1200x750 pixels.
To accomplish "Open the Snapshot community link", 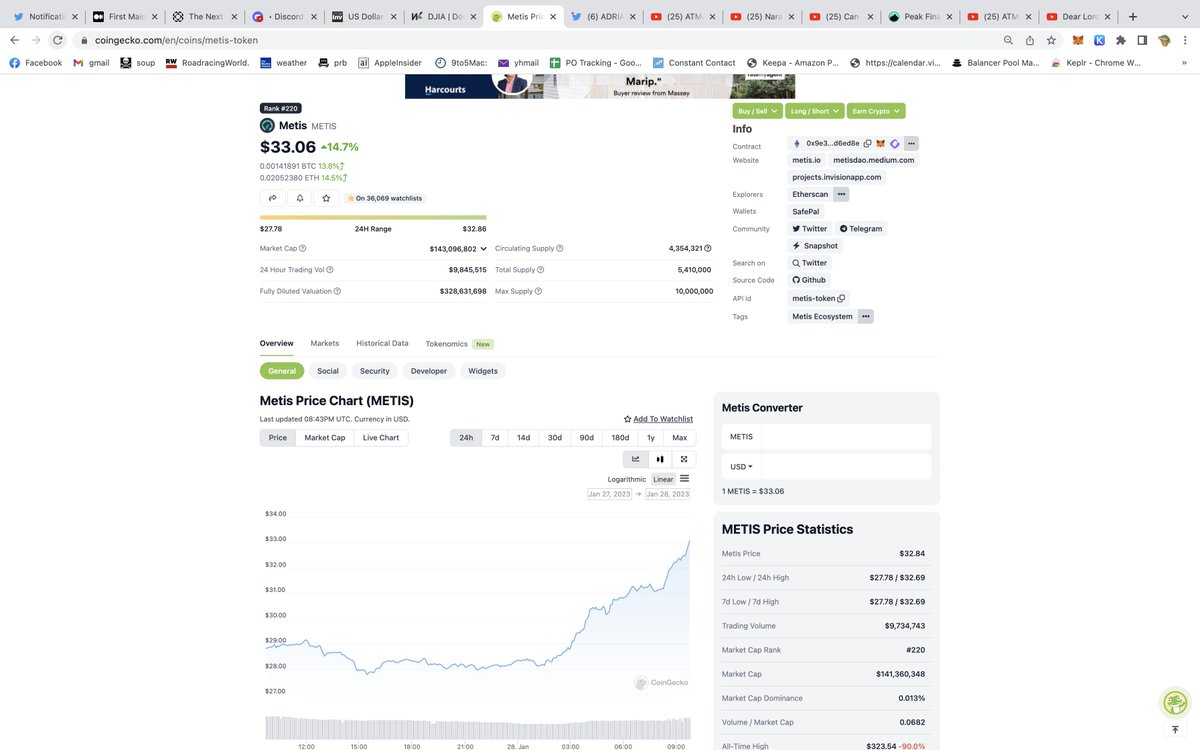I will pos(816,245).
